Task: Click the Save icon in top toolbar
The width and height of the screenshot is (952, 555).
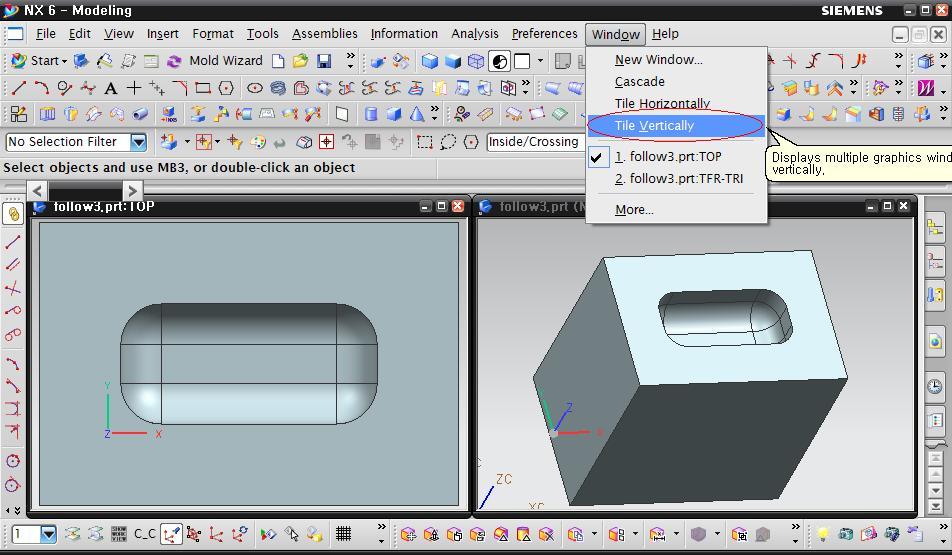Action: (323, 61)
